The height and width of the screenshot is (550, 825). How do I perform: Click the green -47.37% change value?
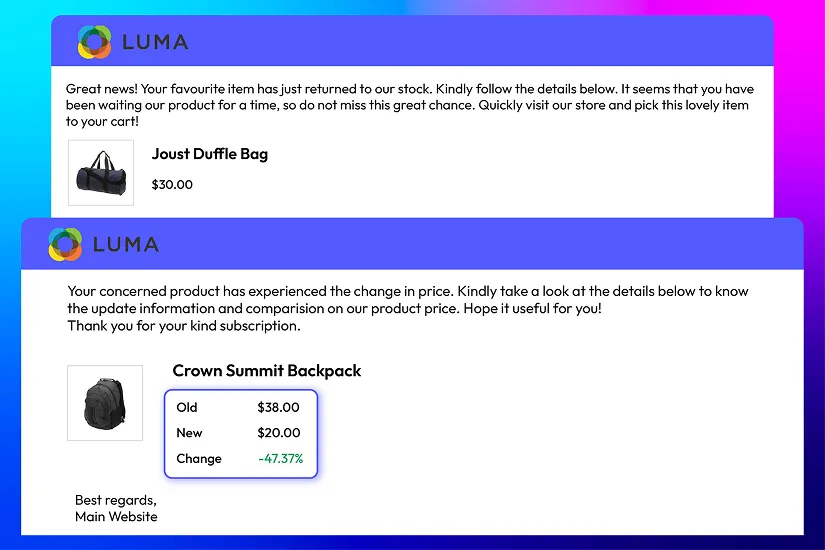(x=280, y=458)
